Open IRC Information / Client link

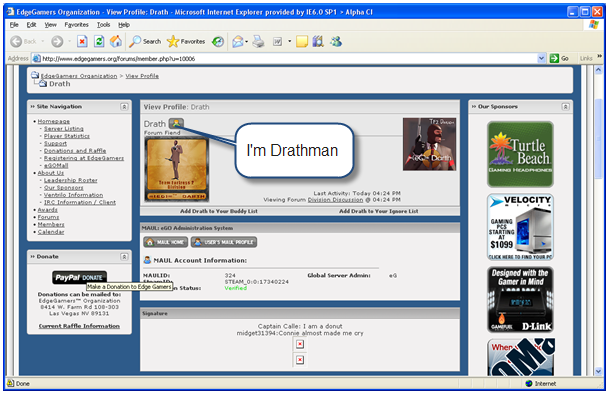pos(80,203)
